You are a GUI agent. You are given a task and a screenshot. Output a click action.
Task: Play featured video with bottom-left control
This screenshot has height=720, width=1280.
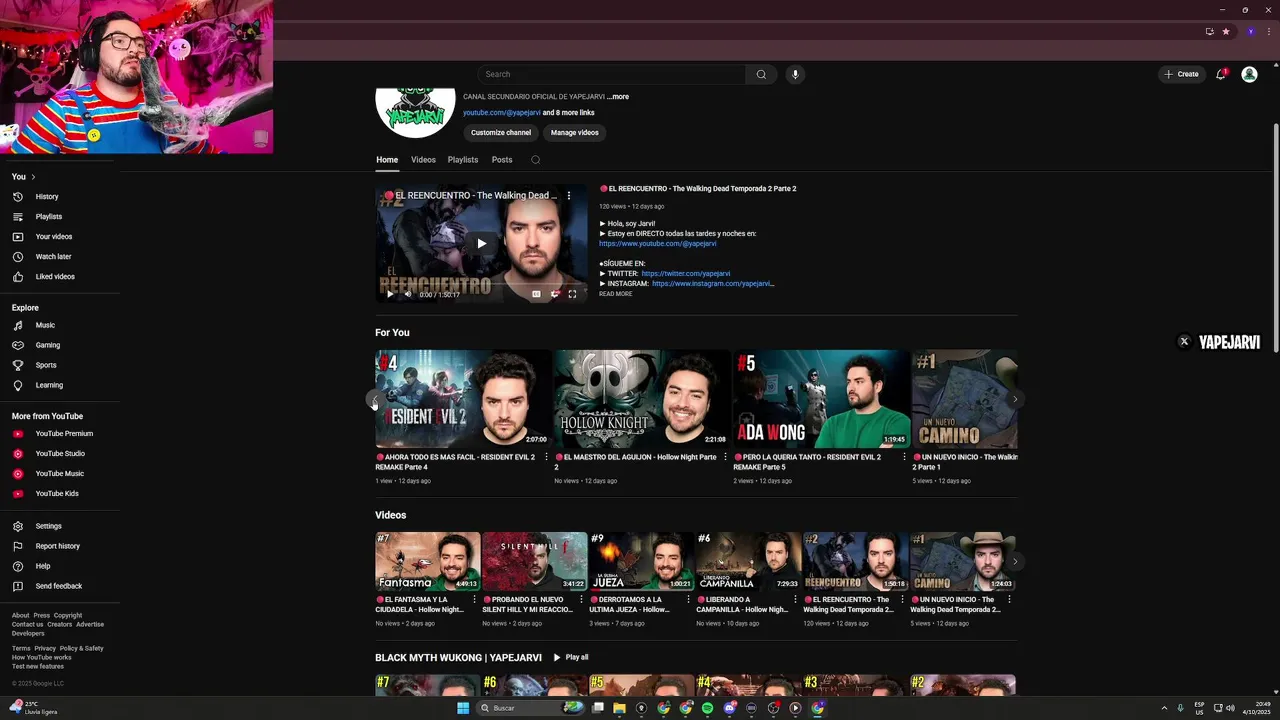pyautogui.click(x=389, y=294)
